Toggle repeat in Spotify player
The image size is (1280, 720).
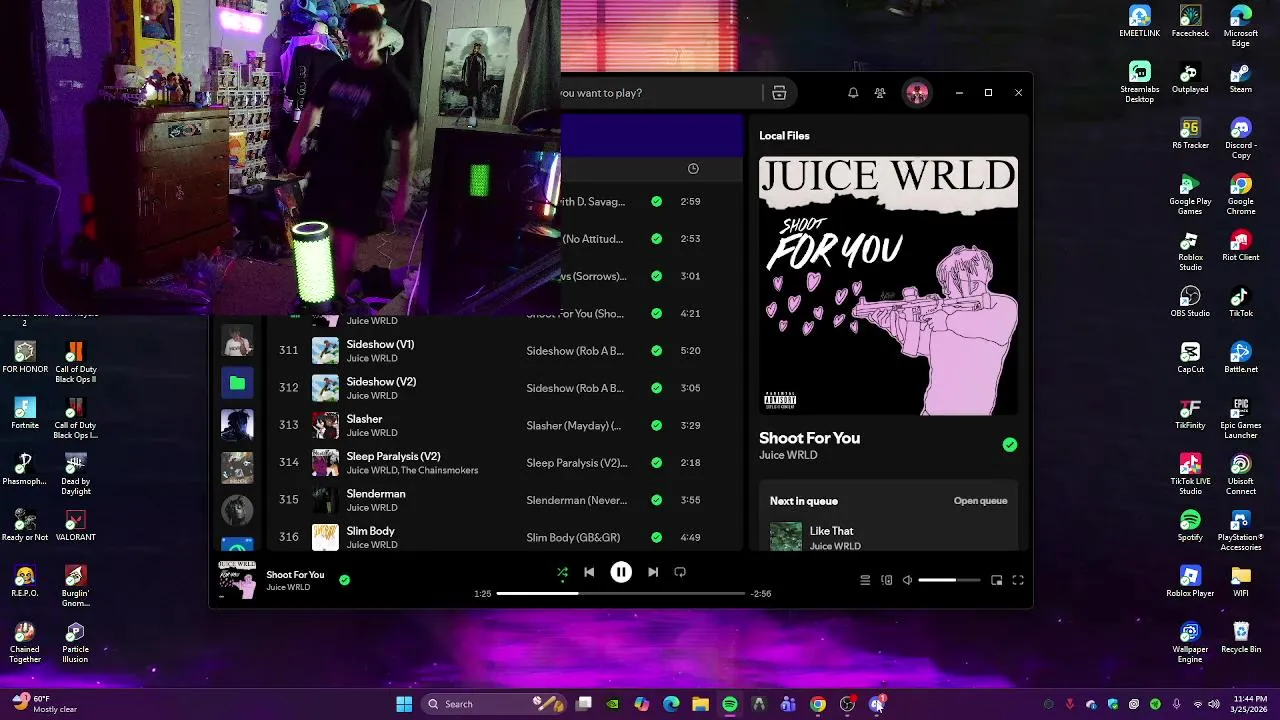click(680, 572)
